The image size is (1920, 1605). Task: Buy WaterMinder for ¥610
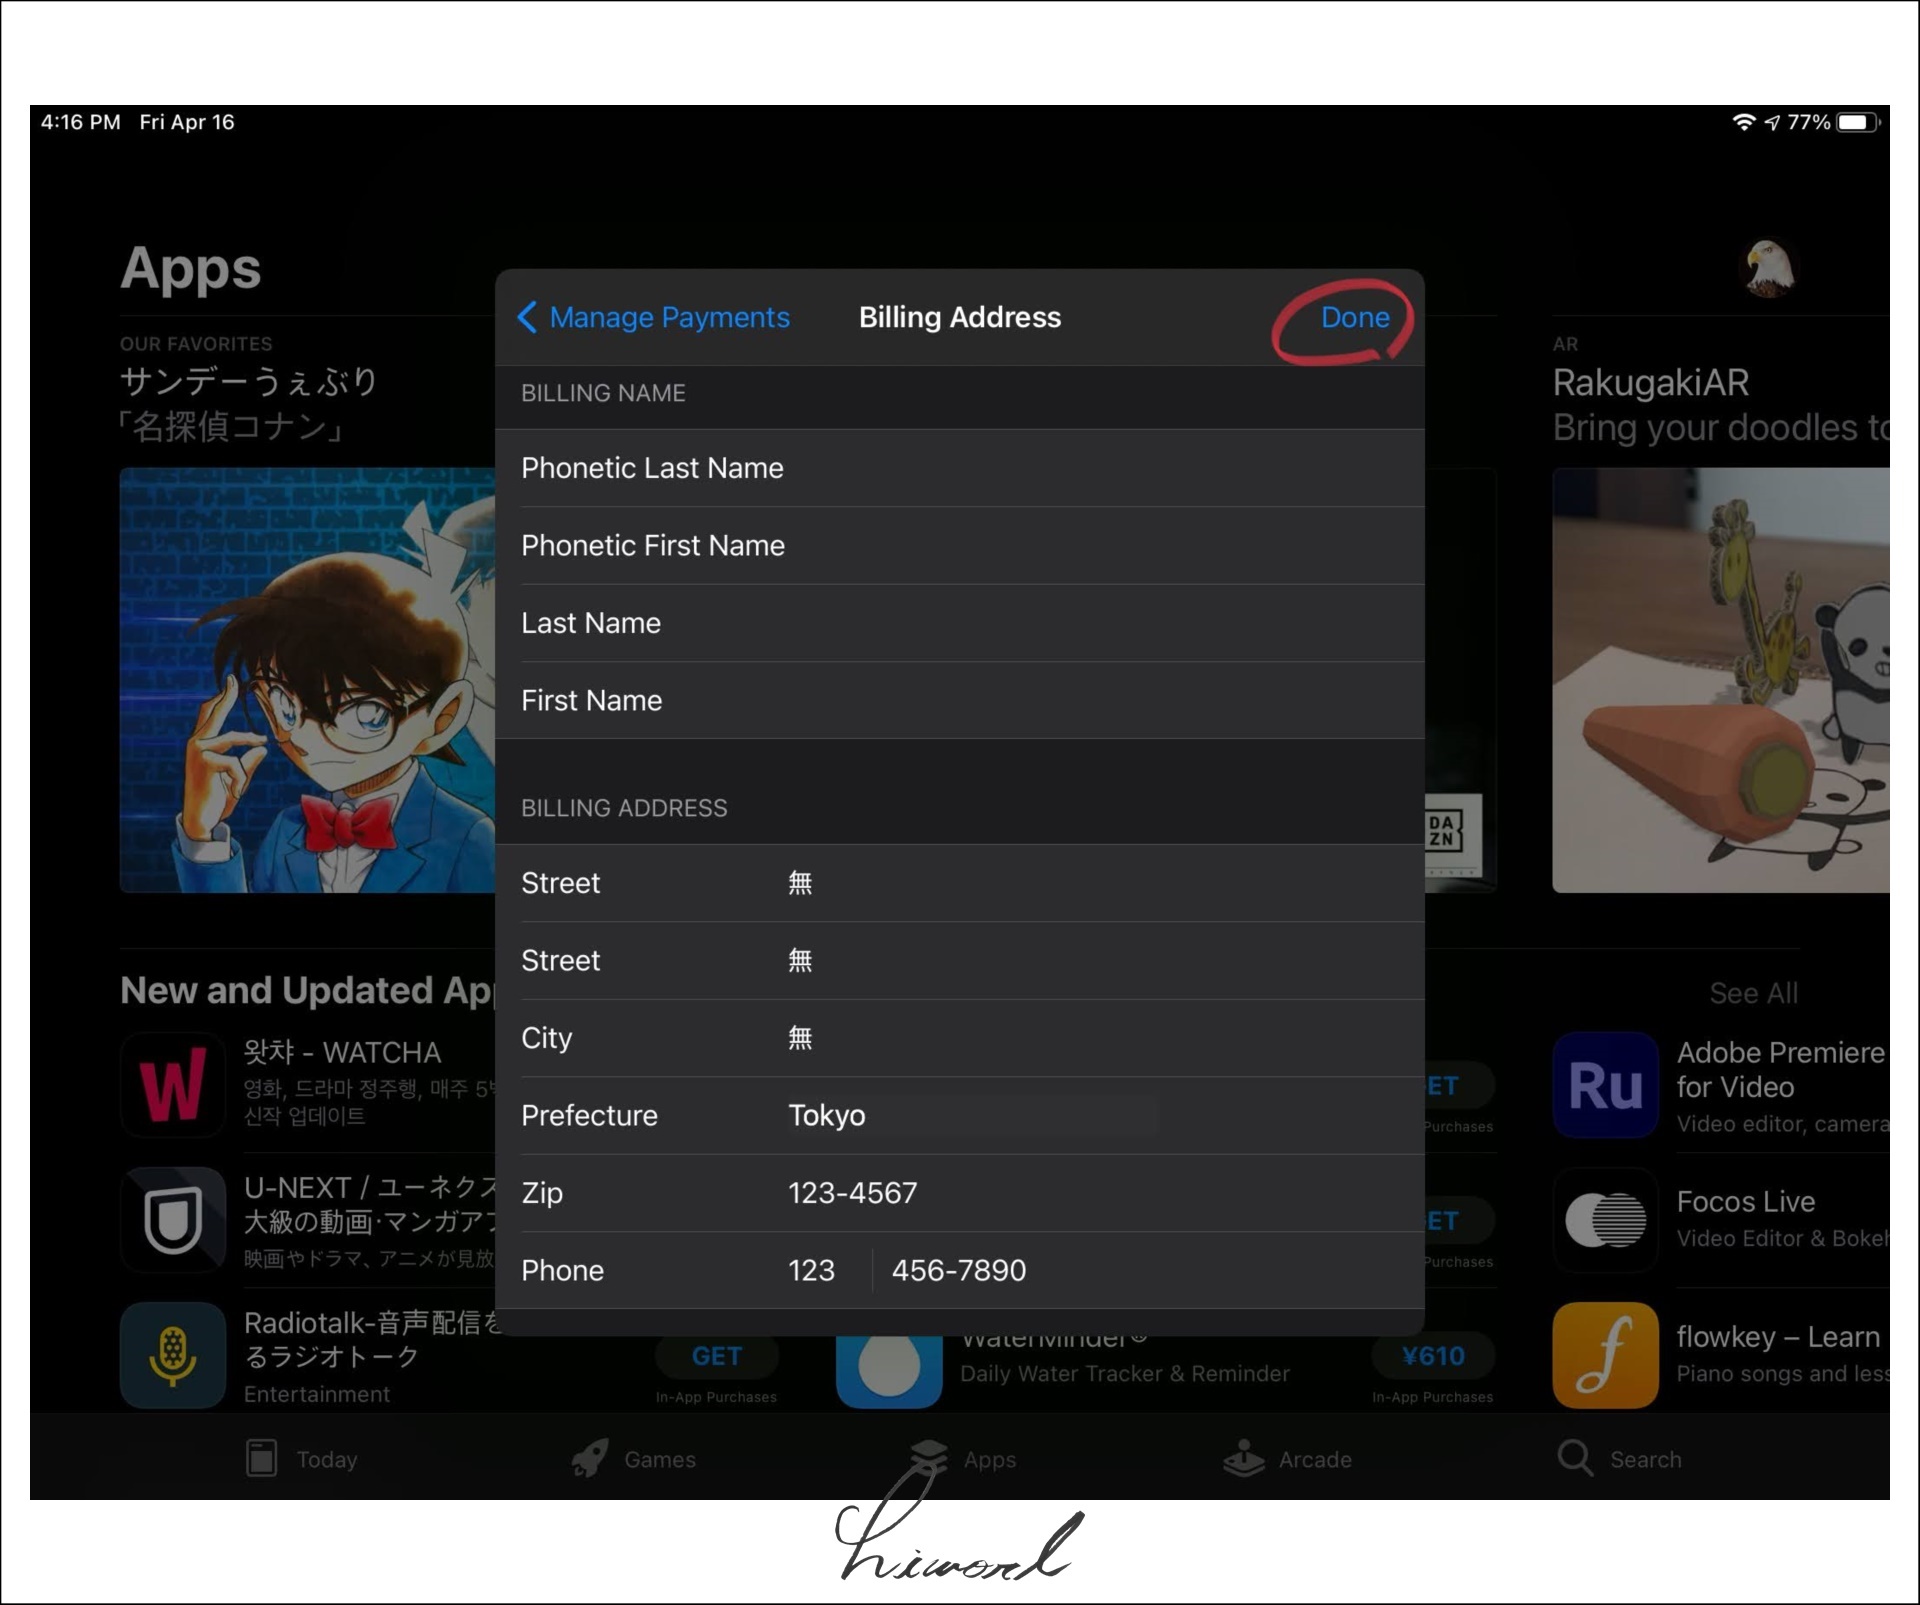click(1433, 1356)
